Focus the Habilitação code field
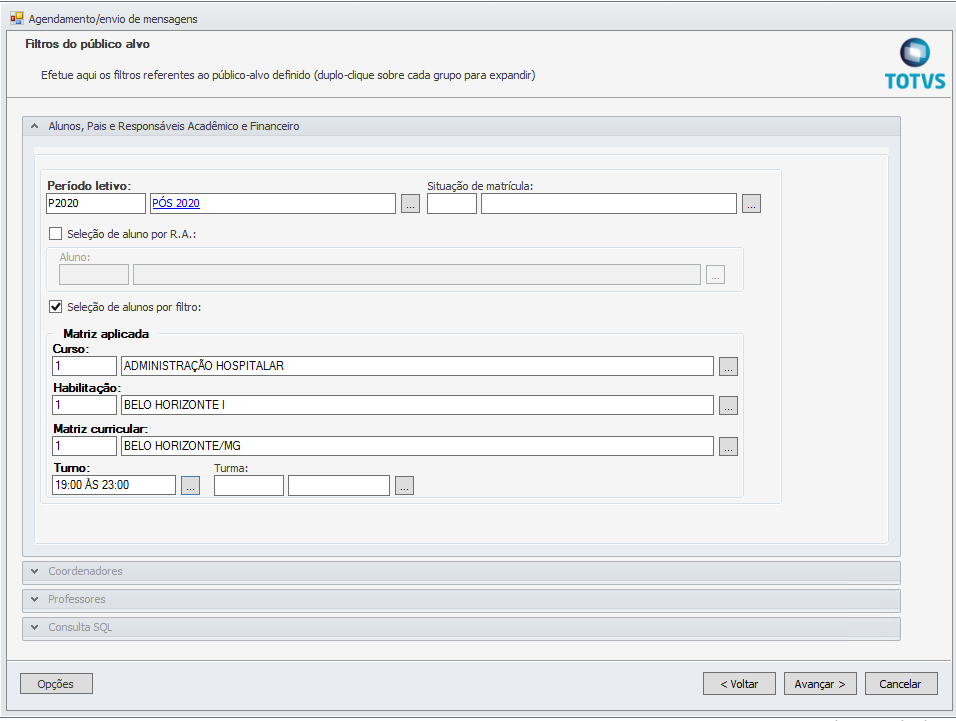This screenshot has width=956, height=721. (x=84, y=405)
